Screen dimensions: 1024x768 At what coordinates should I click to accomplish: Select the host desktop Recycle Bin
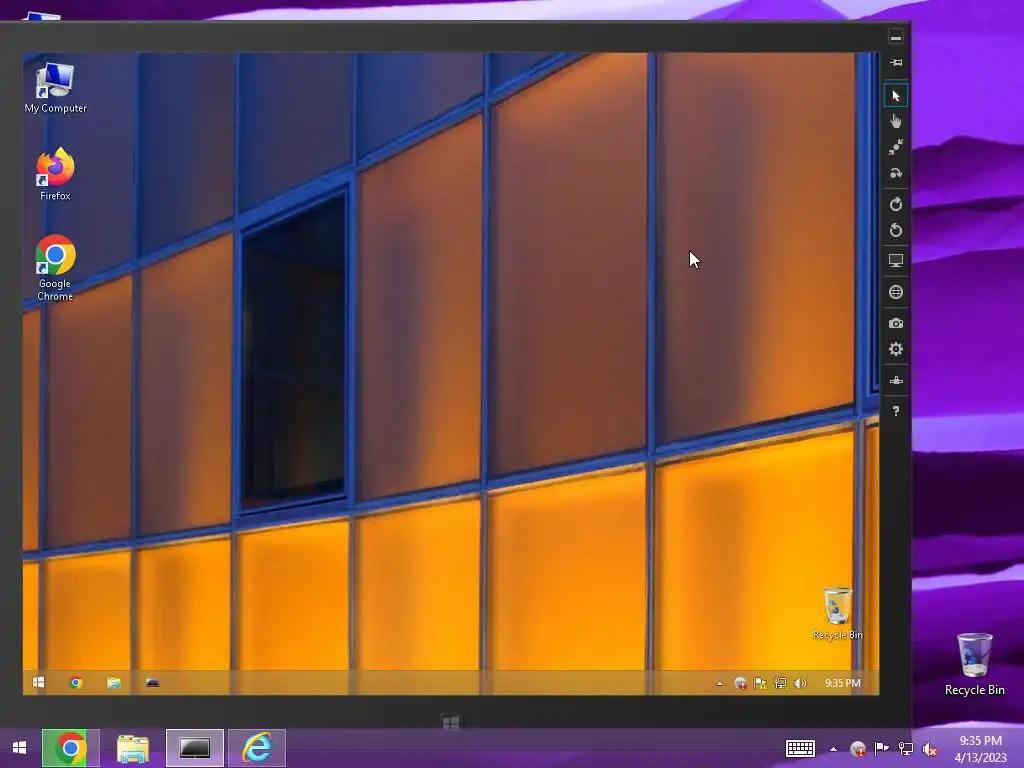click(x=974, y=664)
